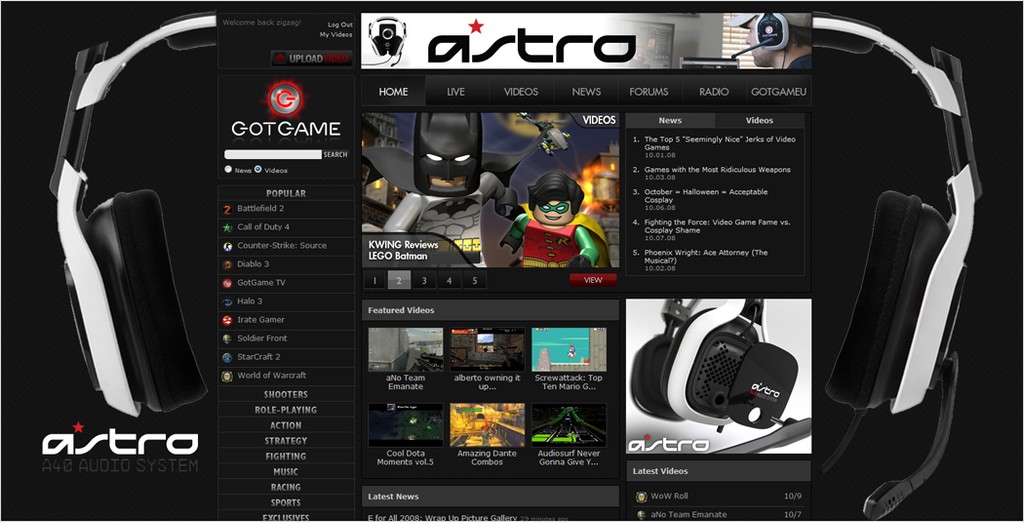This screenshot has height=522, width=1024.
Task: Click the Log Out link
Action: [340, 25]
